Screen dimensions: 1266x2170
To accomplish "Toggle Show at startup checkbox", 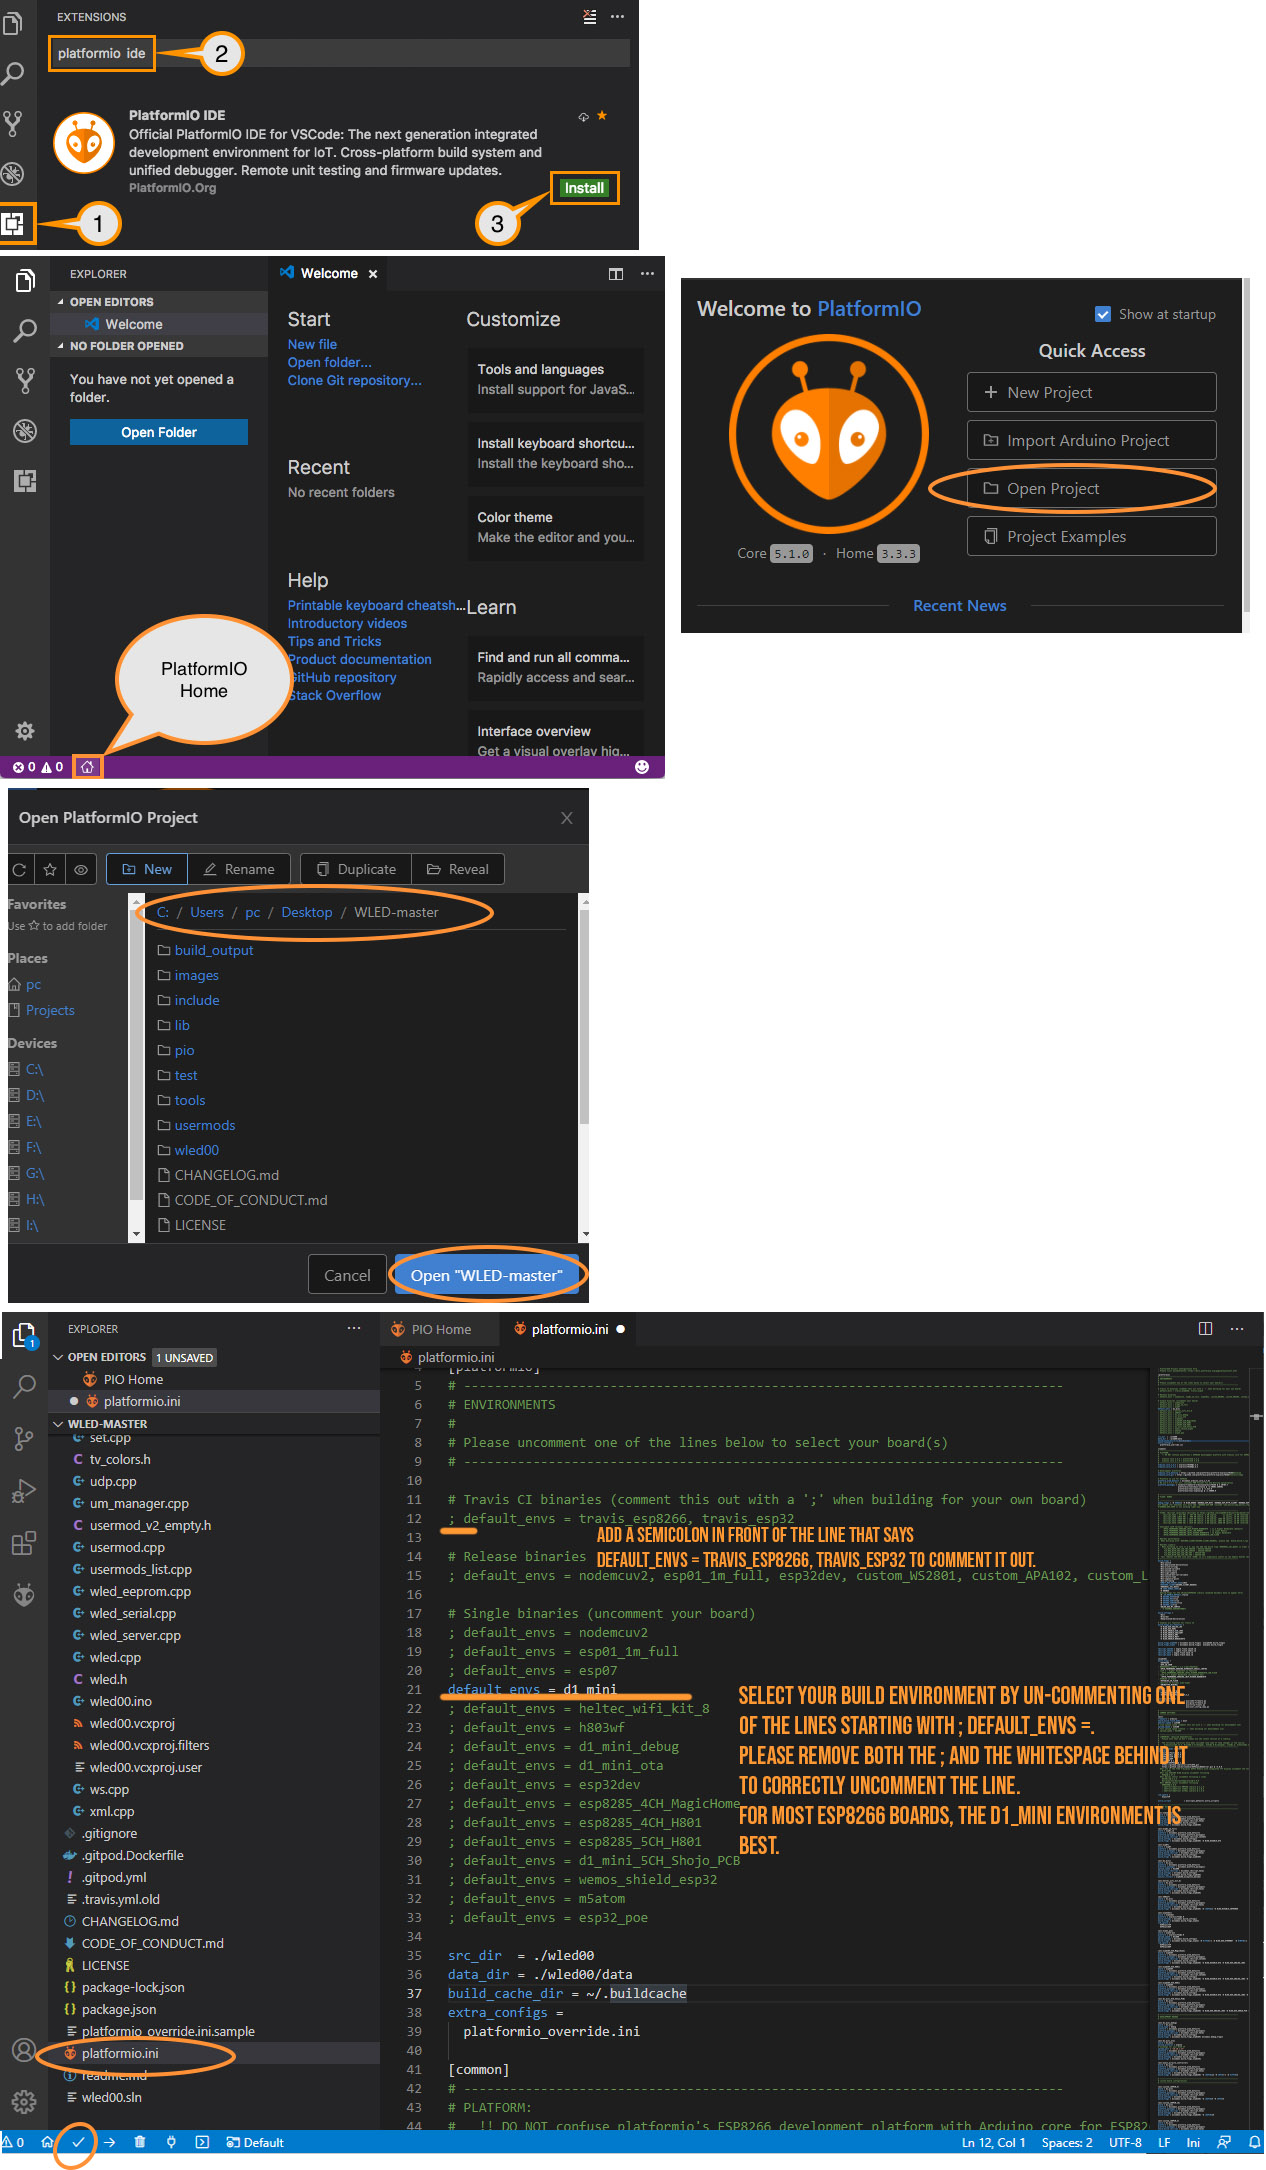I will click(1103, 314).
